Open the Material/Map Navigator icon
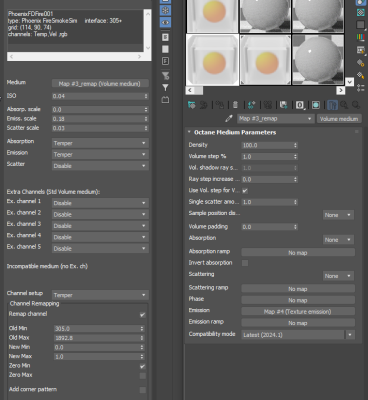Image resolution: width=368 pixels, height=400 pixels. point(360,88)
